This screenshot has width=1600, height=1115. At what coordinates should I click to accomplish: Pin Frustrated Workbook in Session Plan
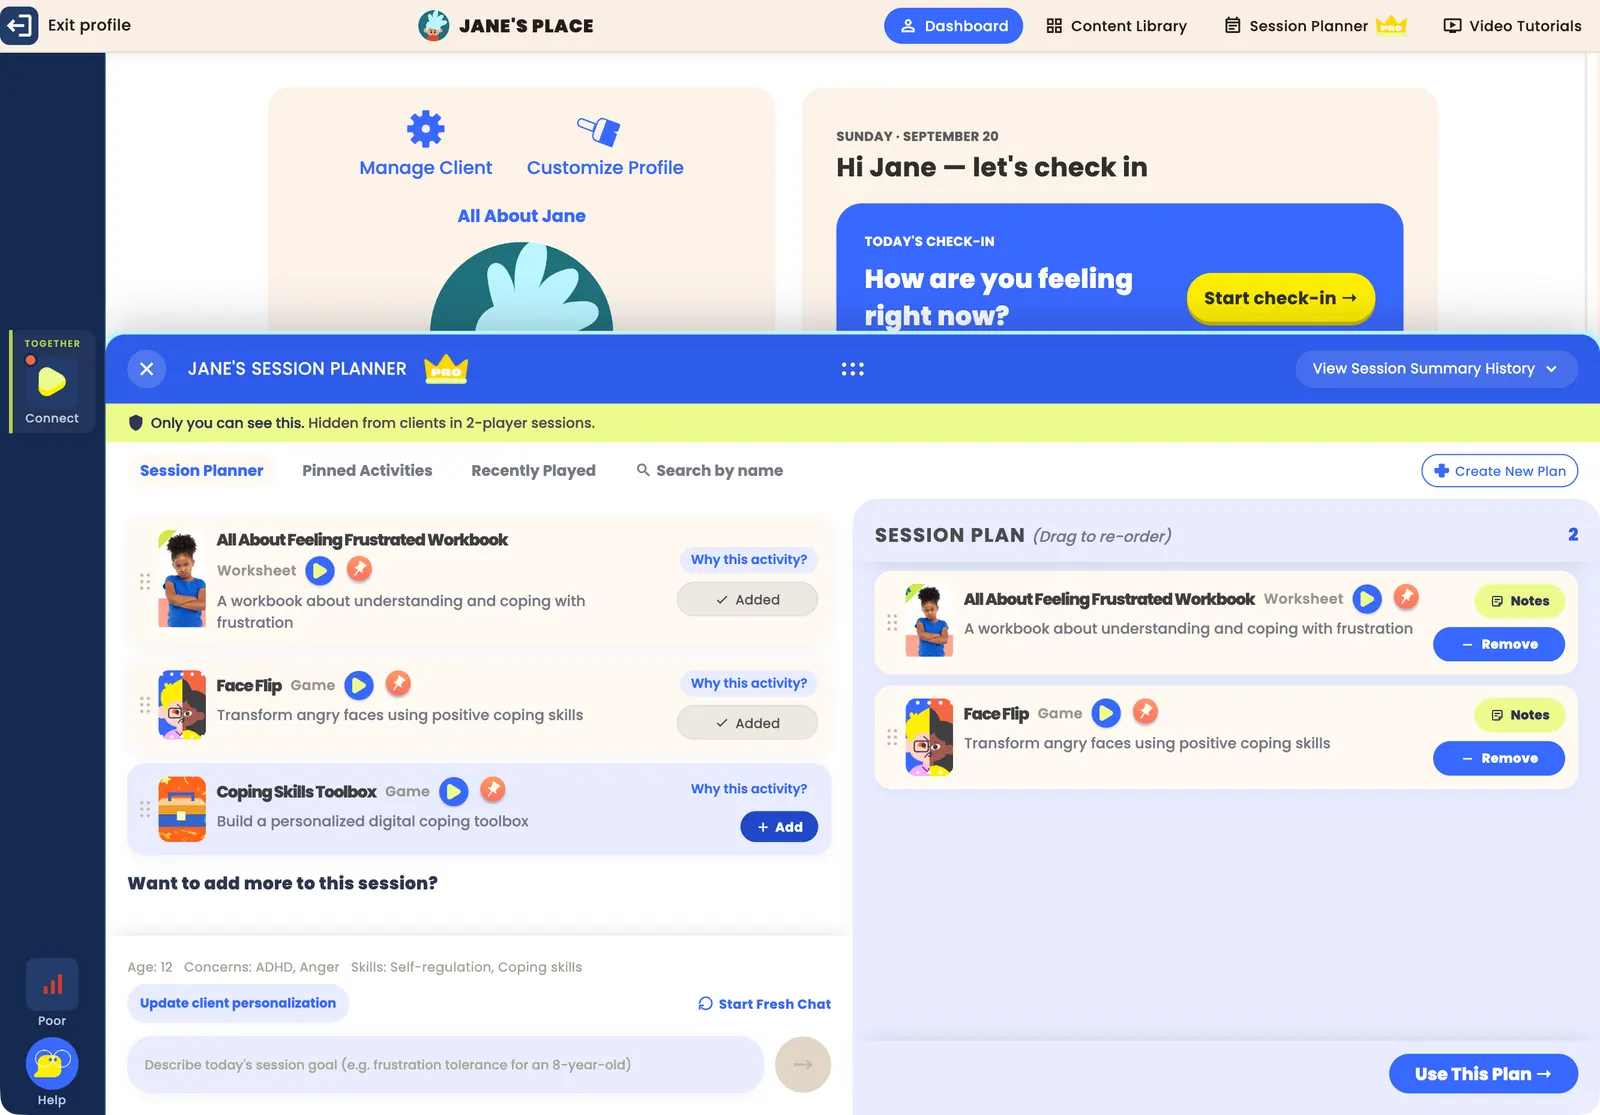[x=1406, y=597]
